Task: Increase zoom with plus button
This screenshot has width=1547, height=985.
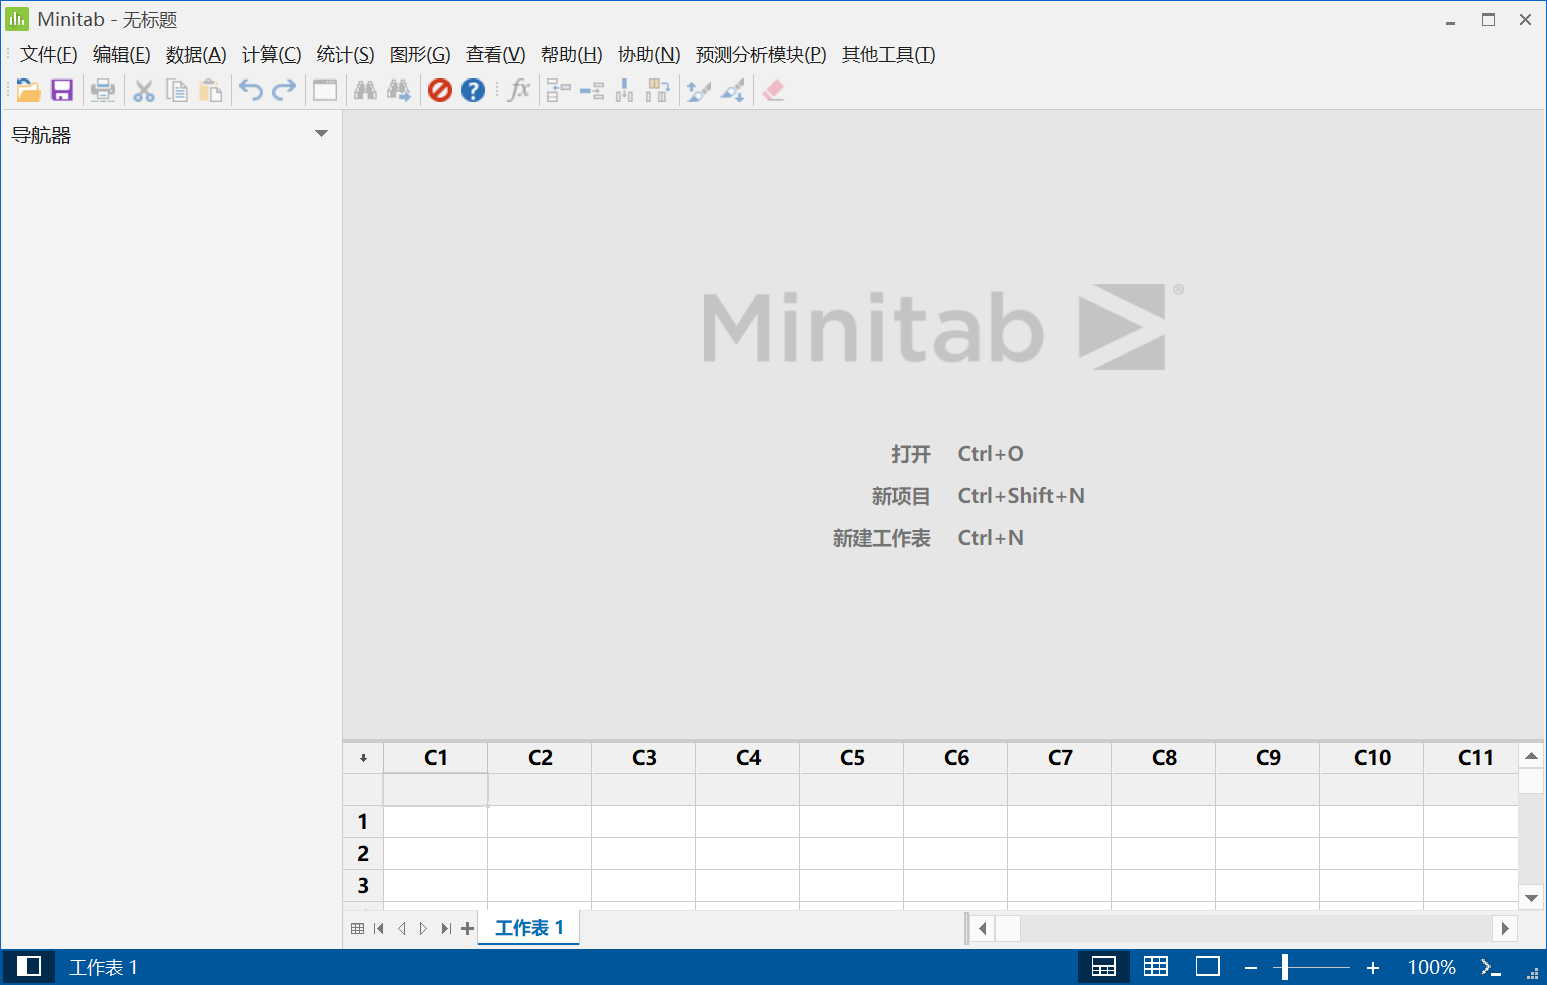Action: click(x=1373, y=967)
